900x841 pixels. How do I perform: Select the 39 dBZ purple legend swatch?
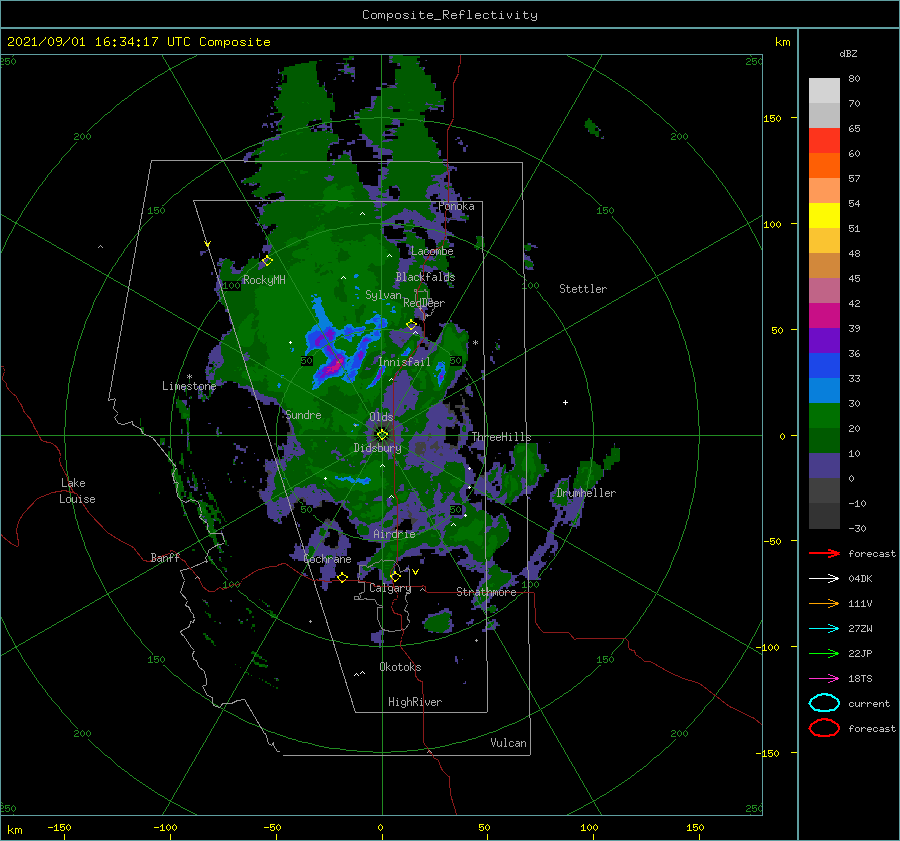(x=824, y=340)
